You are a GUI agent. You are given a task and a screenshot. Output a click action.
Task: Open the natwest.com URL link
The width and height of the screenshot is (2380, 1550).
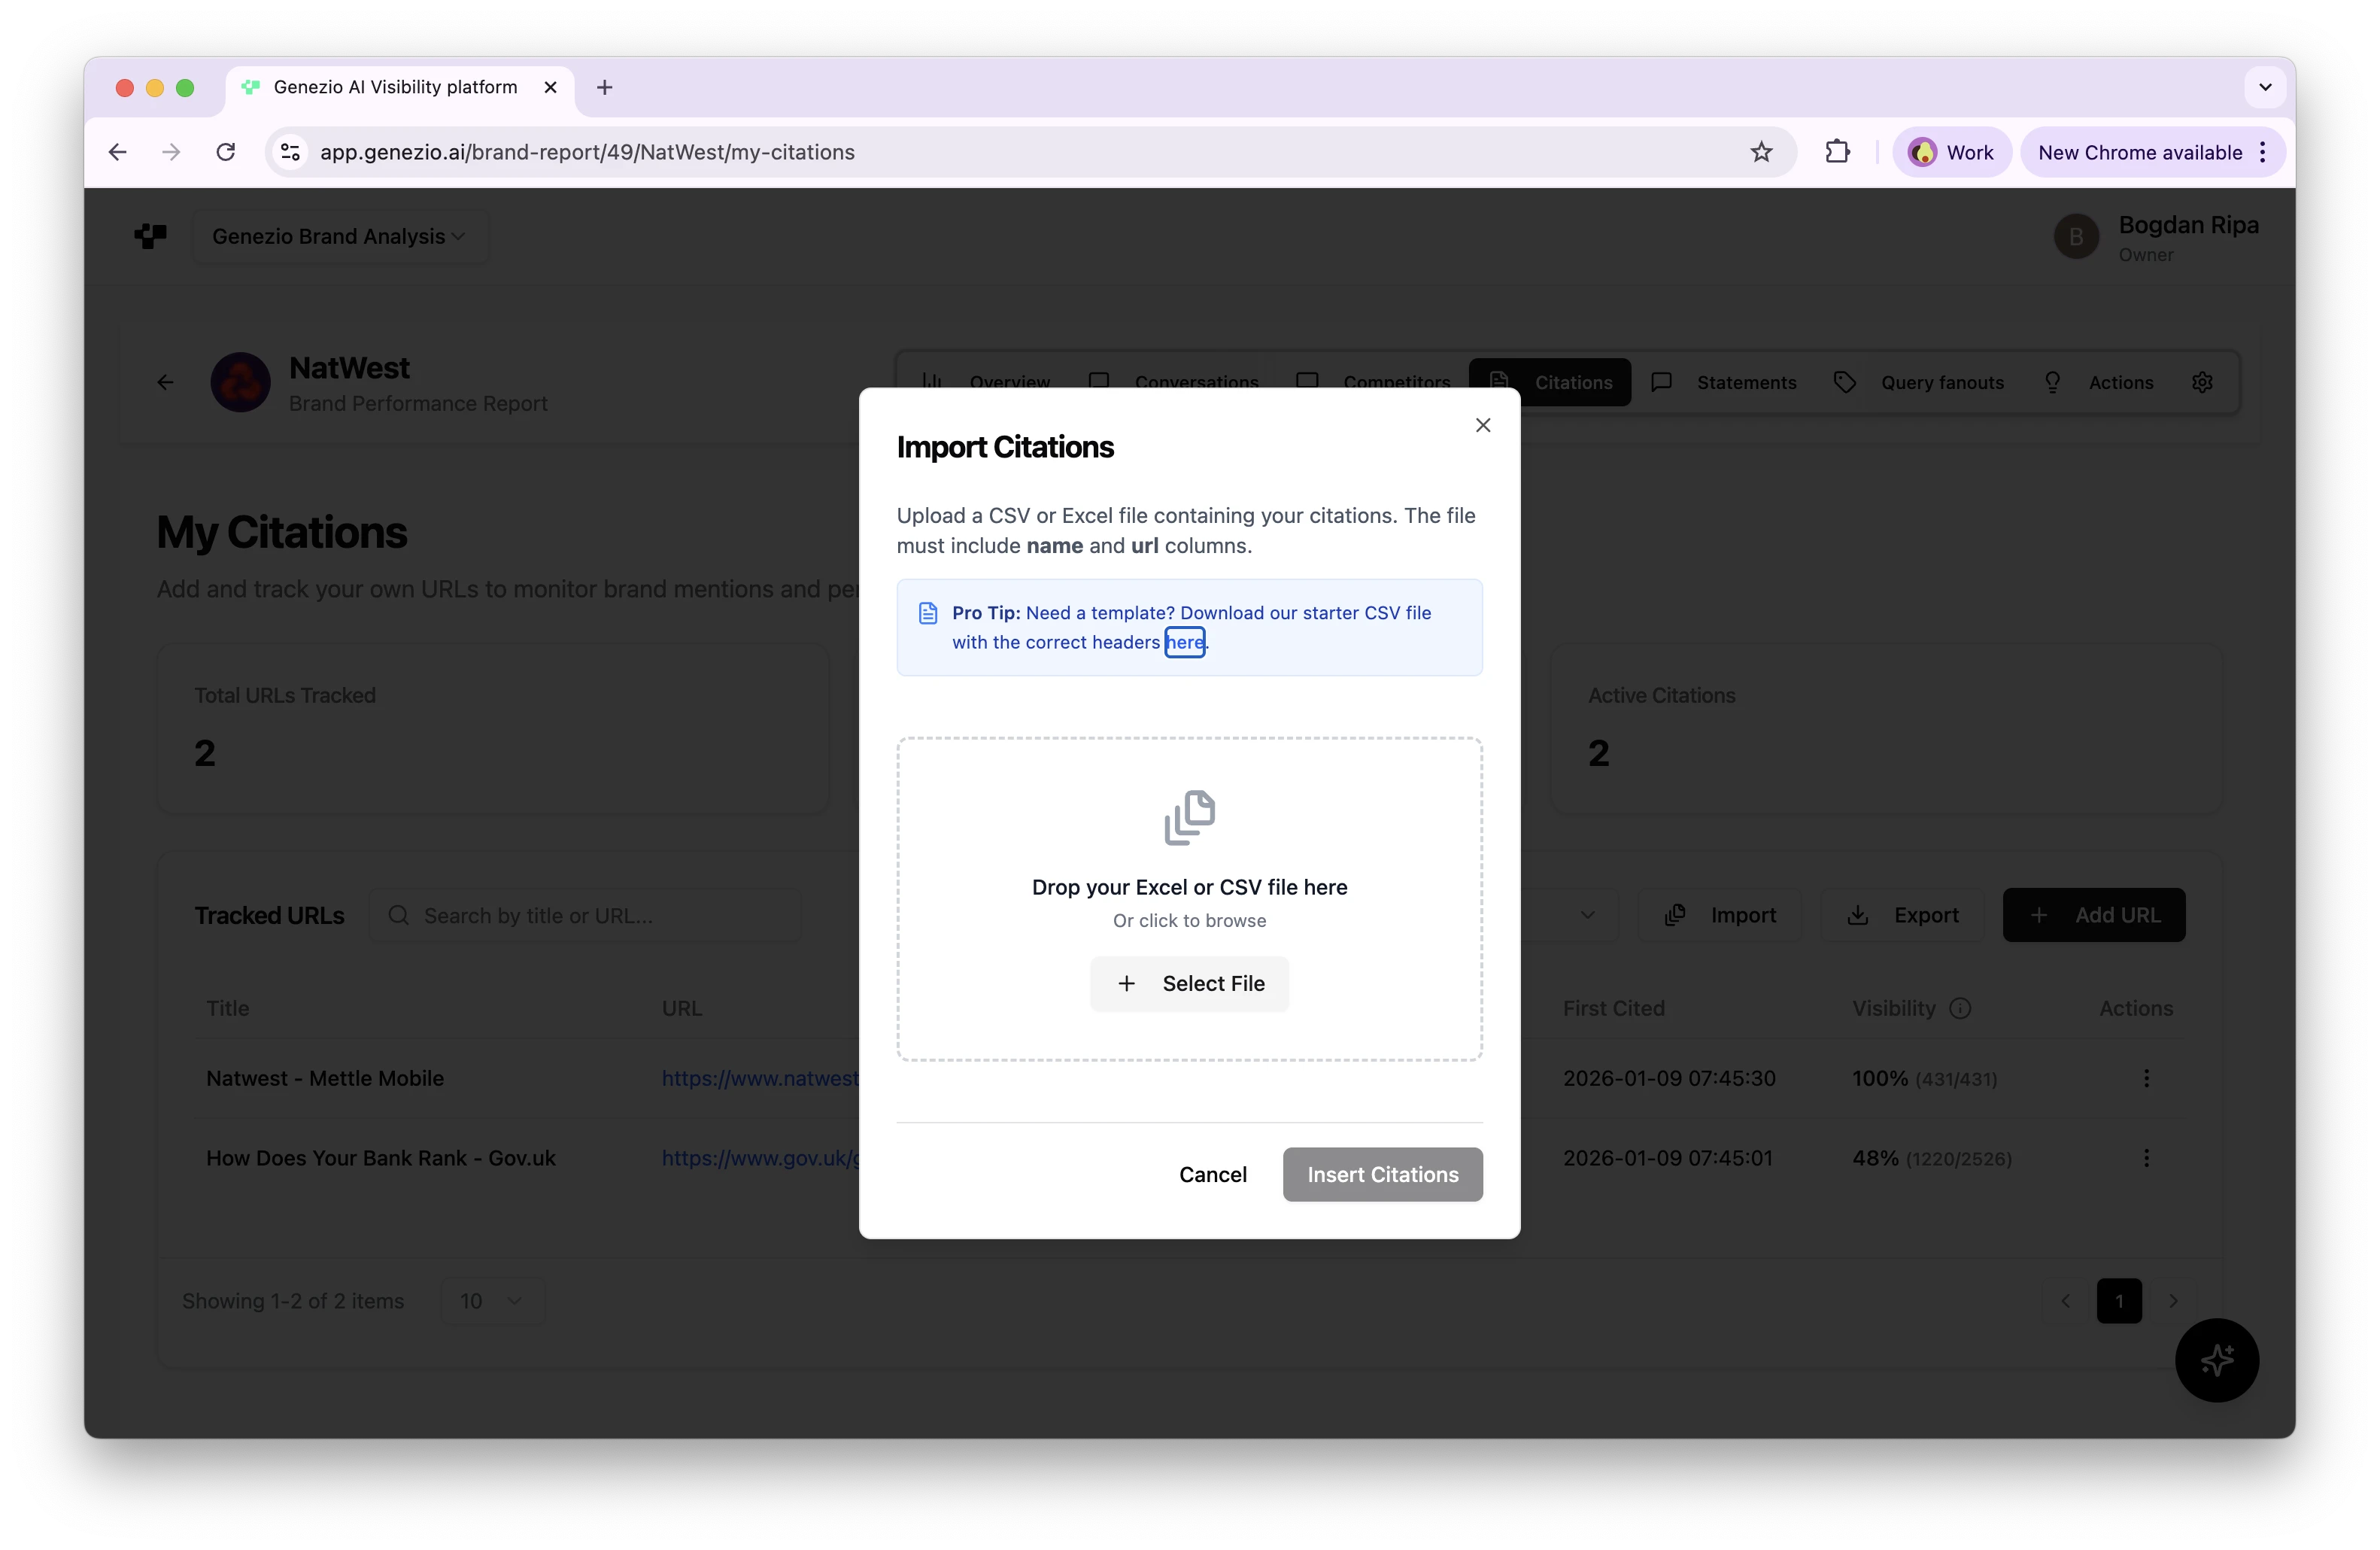click(x=760, y=1078)
